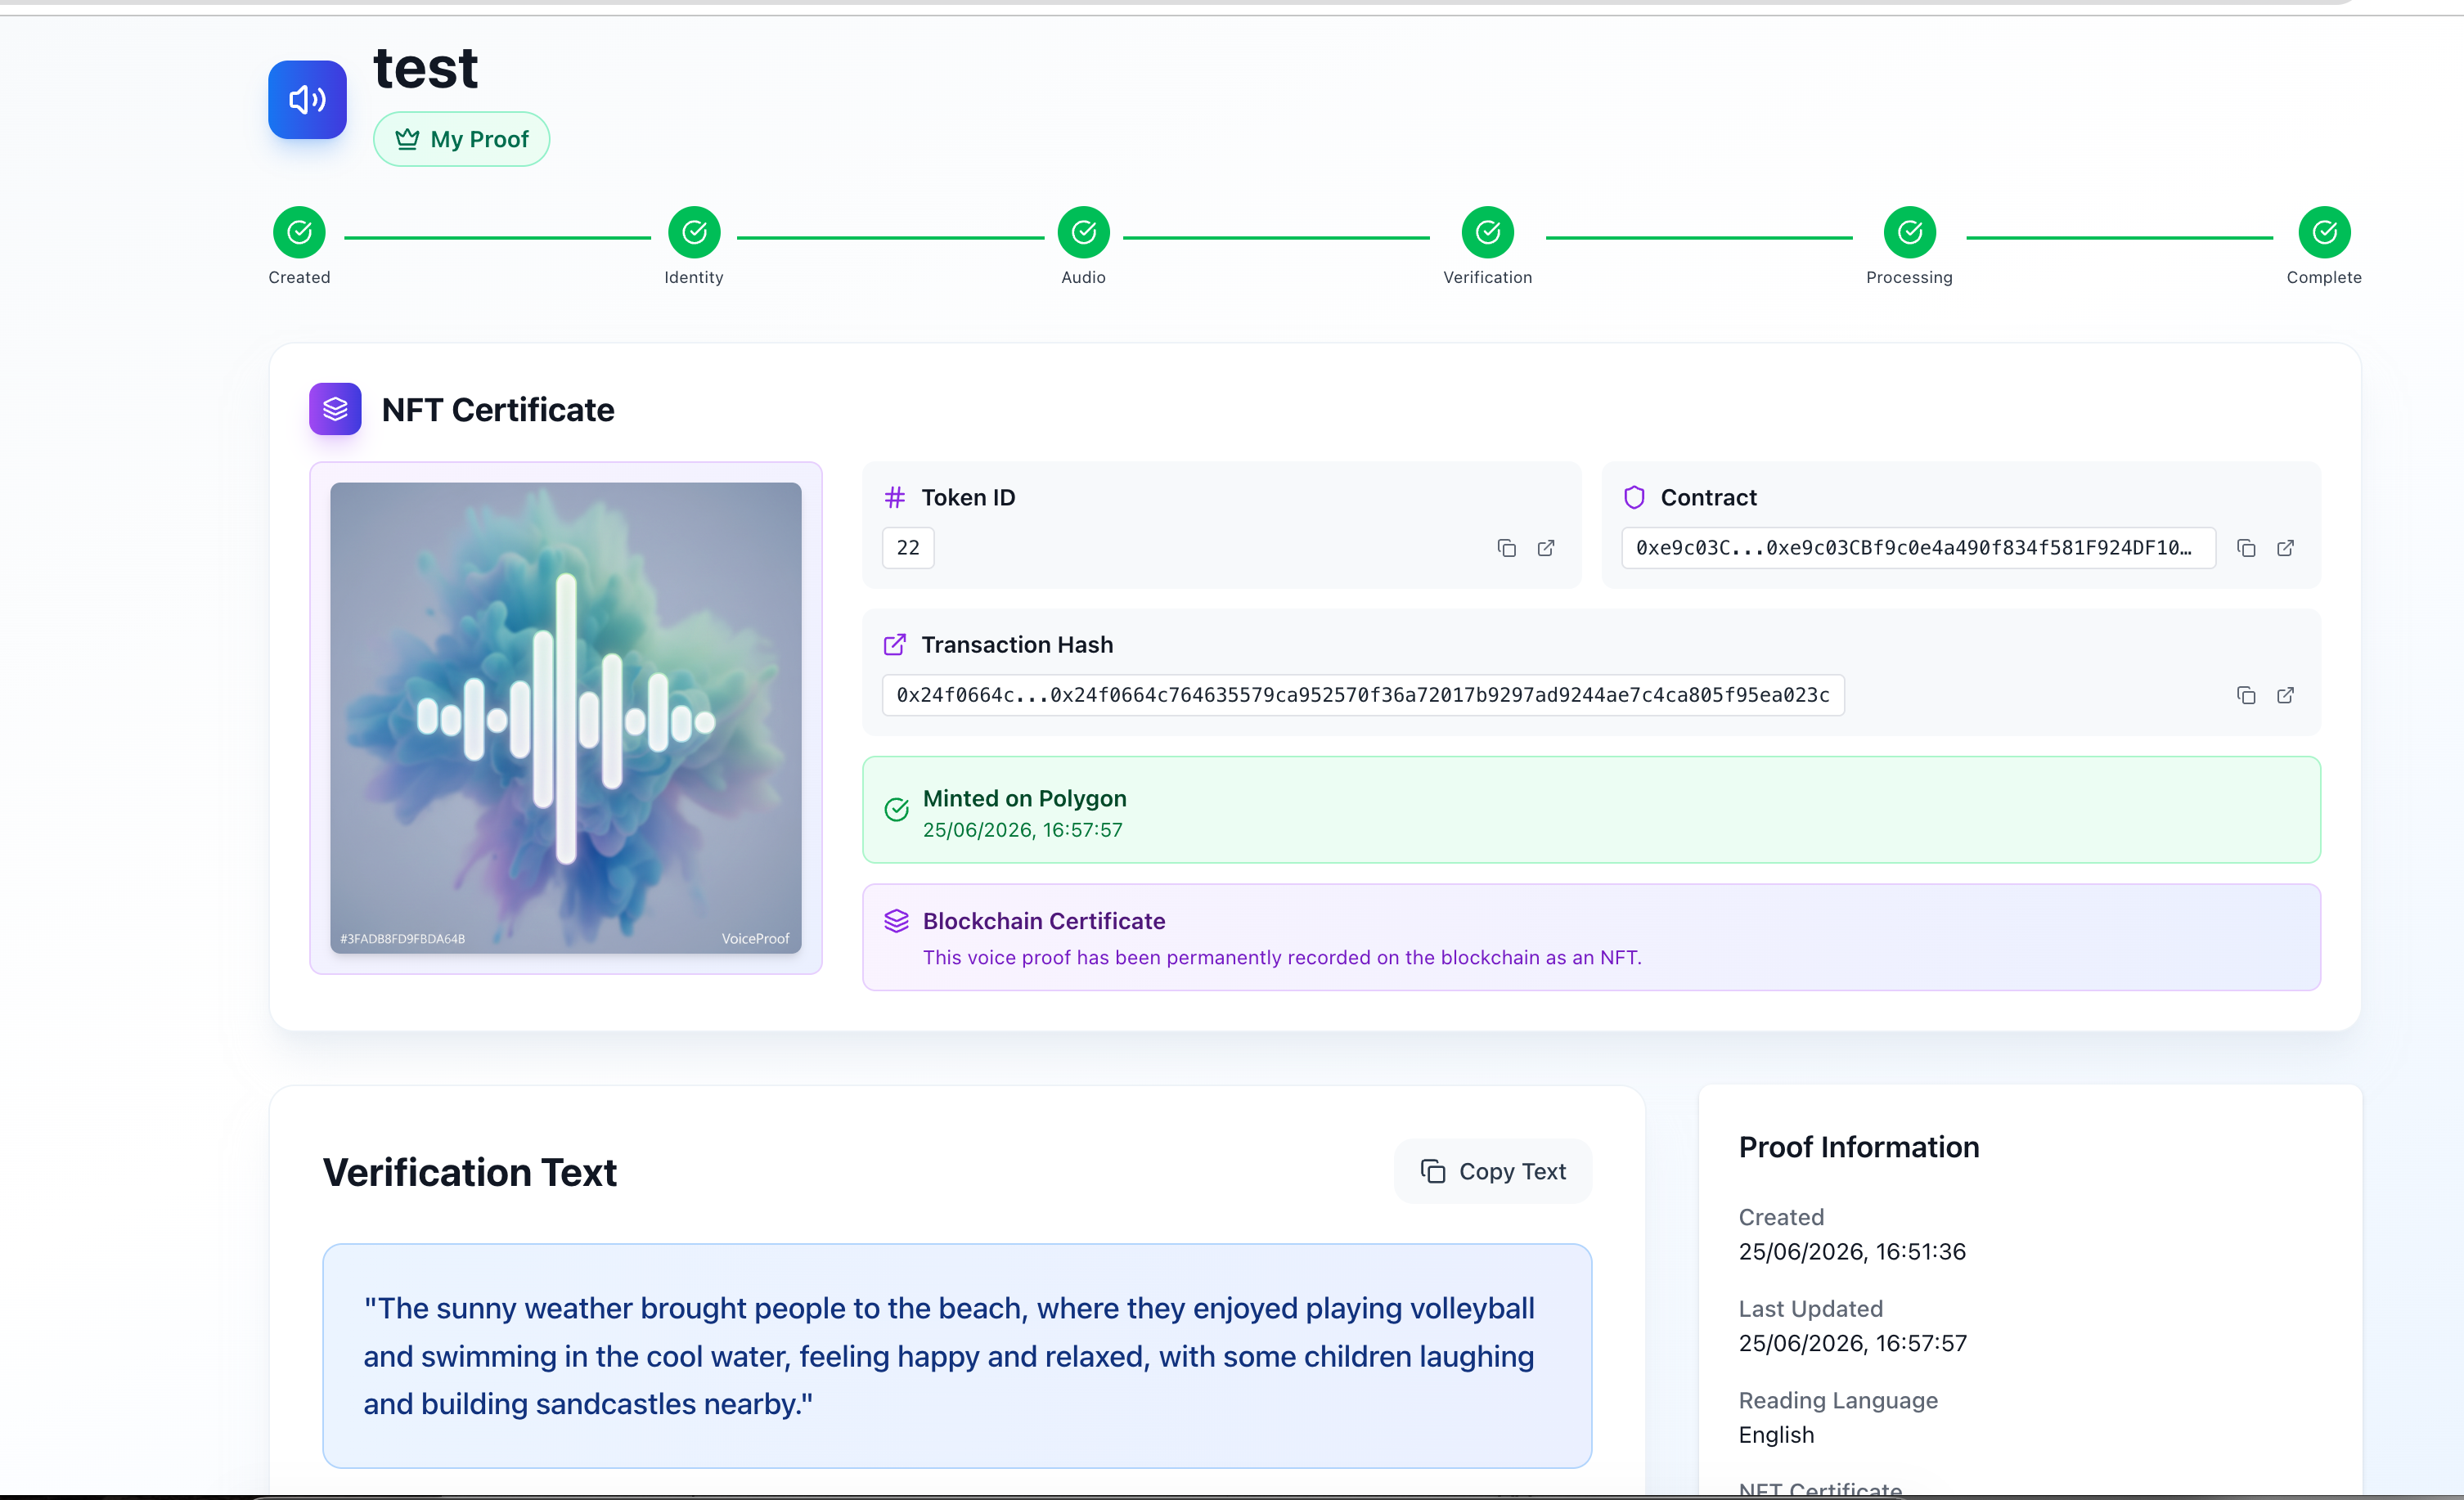This screenshot has width=2464, height=1500.
Task: Click the Token ID hash symbol icon
Action: 895,497
